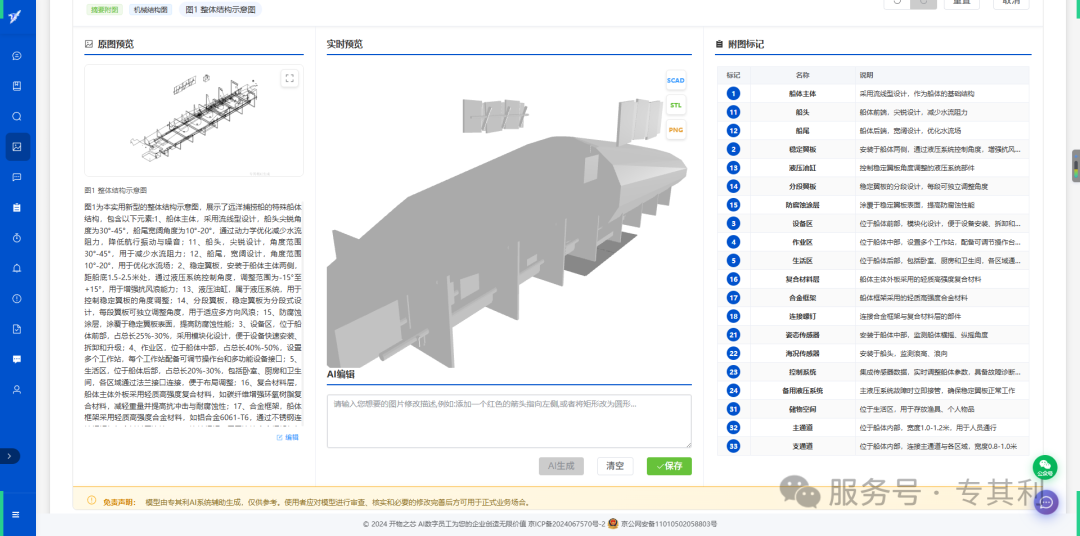Expand the sidebar with the chevron arrow

pyautogui.click(x=10, y=456)
